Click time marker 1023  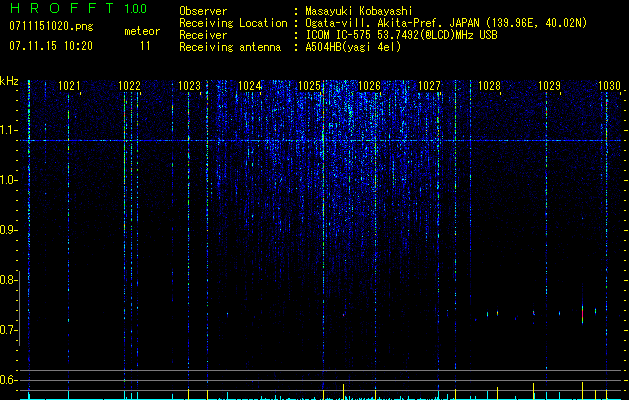pyautogui.click(x=189, y=86)
